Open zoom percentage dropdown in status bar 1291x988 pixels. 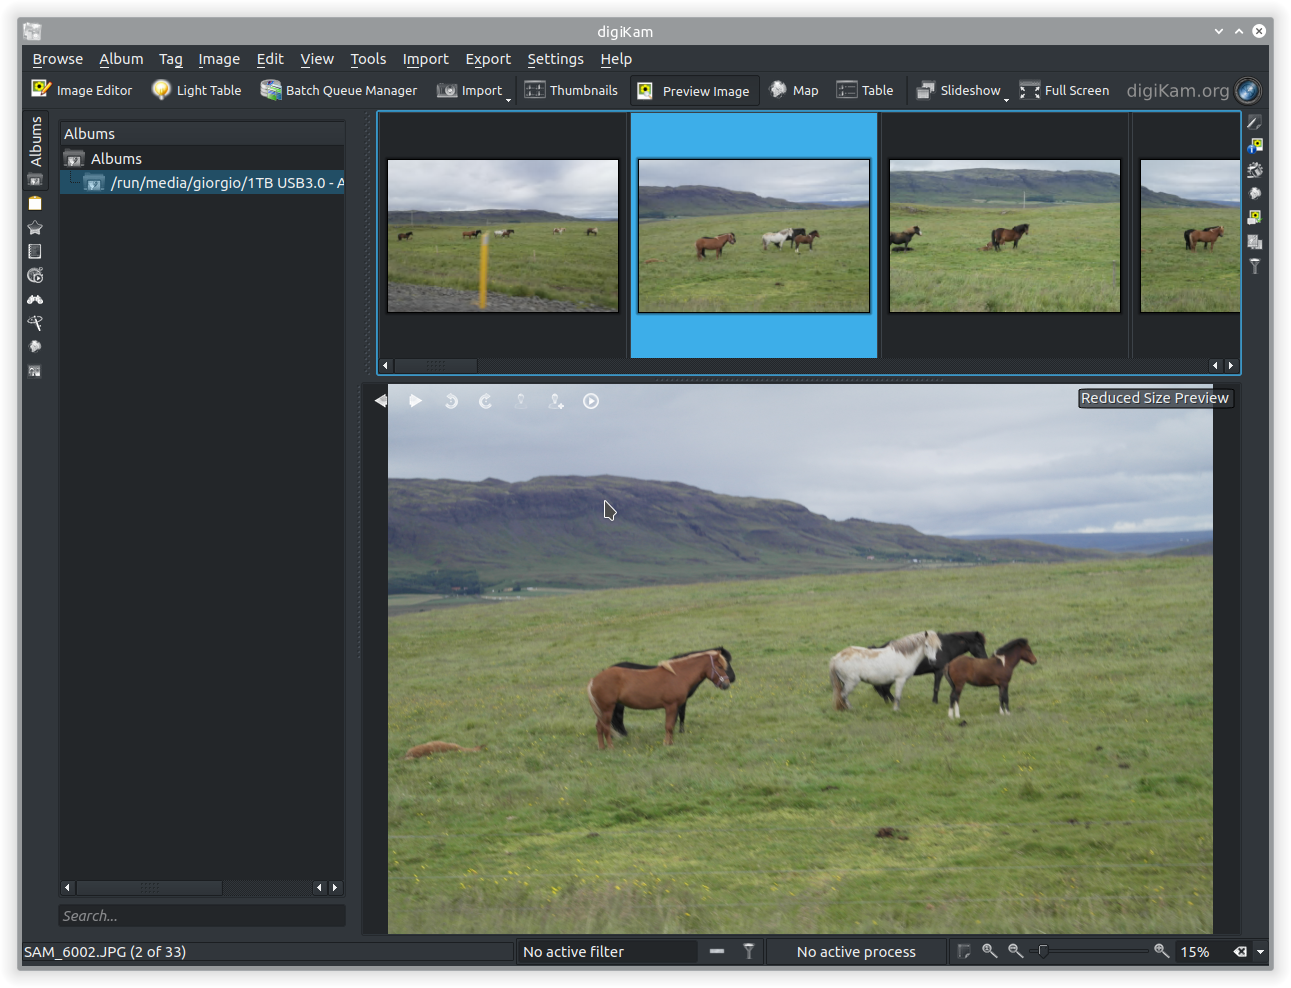[1260, 952]
